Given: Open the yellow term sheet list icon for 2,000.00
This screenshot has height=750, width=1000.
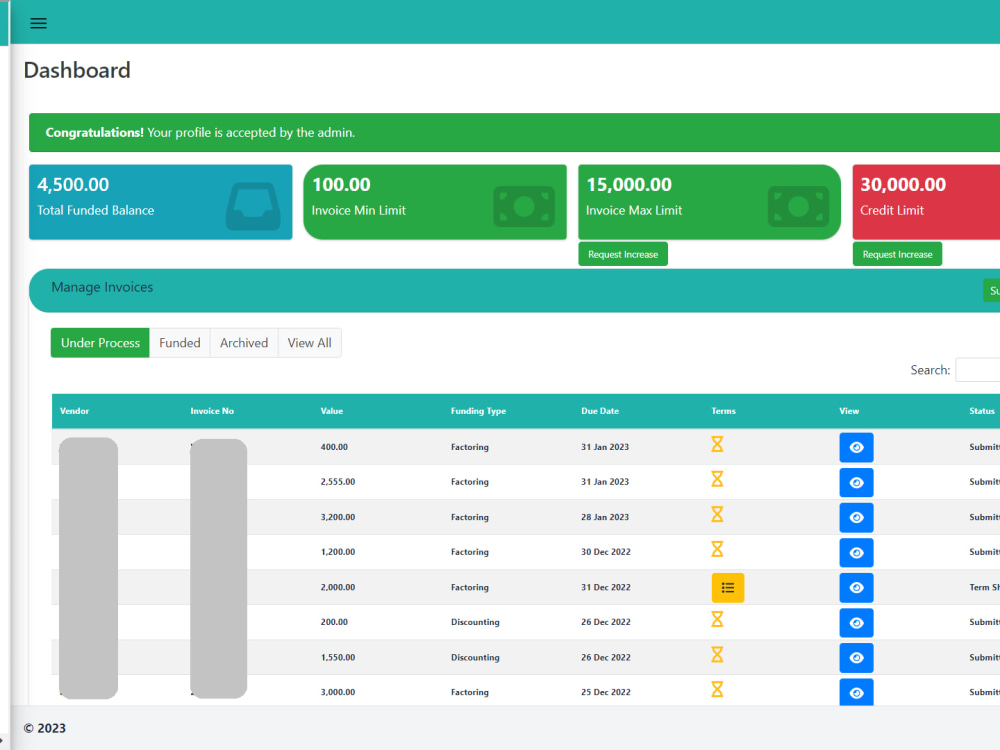Looking at the screenshot, I should [x=728, y=588].
